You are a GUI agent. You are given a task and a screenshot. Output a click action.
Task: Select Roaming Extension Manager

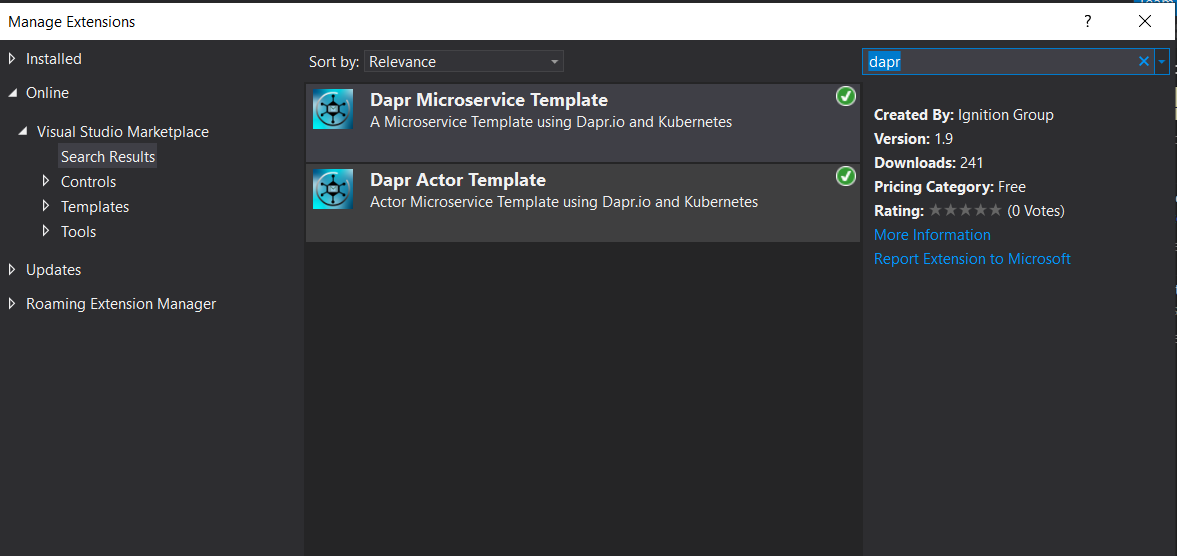[121, 304]
